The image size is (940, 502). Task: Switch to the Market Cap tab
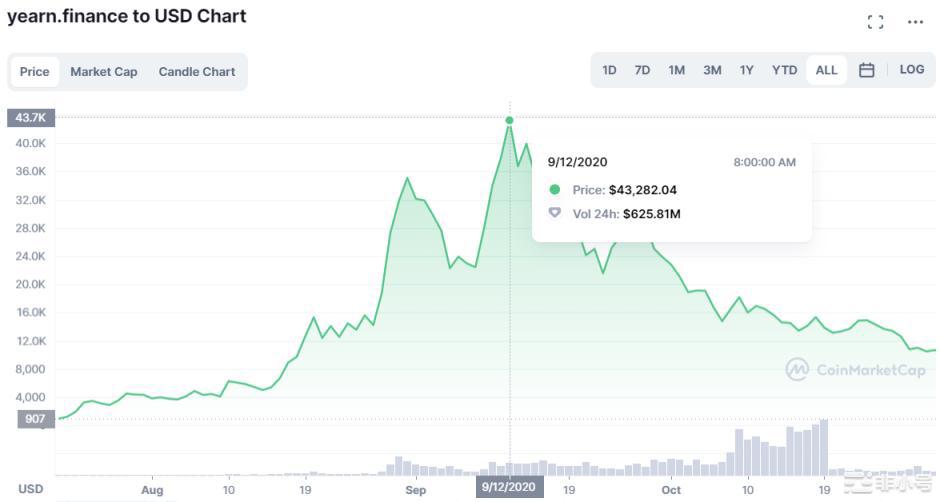point(104,72)
